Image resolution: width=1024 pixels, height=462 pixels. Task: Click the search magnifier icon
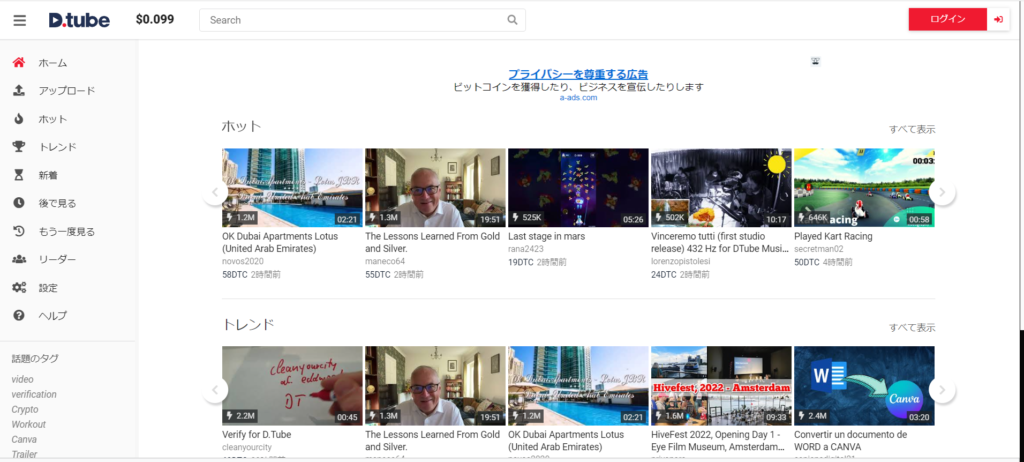pyautogui.click(x=512, y=20)
